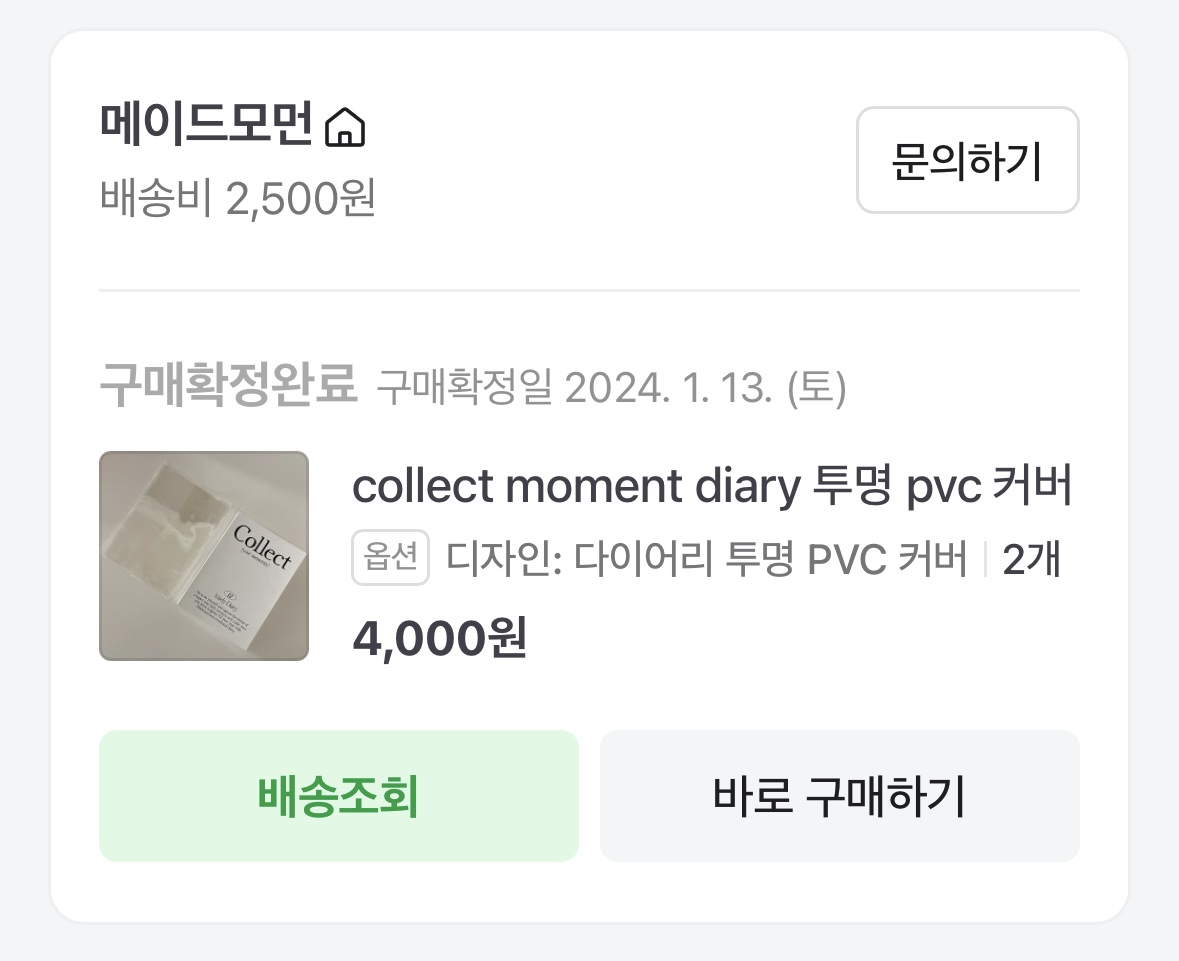Track the delivery with 배송조회
The height and width of the screenshot is (961, 1179).
pyautogui.click(x=338, y=796)
